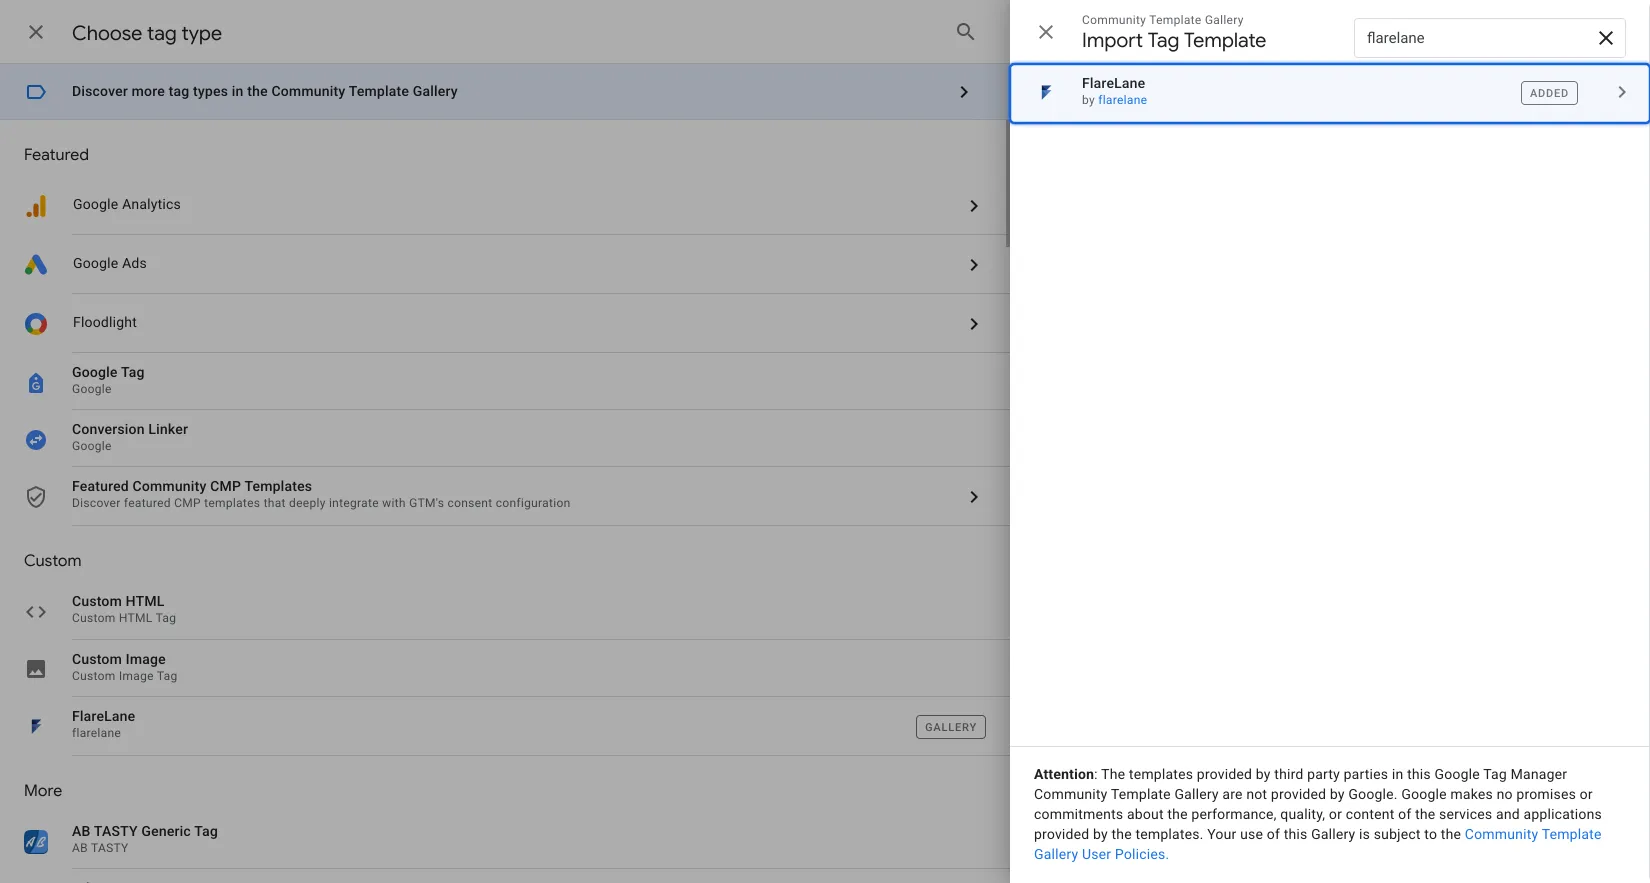Image resolution: width=1650 pixels, height=883 pixels.
Task: Click the ADDED badge on FlareLane result
Action: [1549, 93]
